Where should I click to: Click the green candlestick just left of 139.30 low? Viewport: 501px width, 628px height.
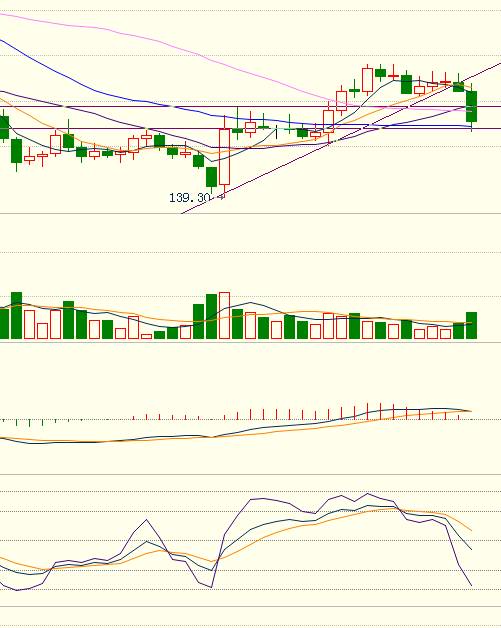(x=211, y=177)
